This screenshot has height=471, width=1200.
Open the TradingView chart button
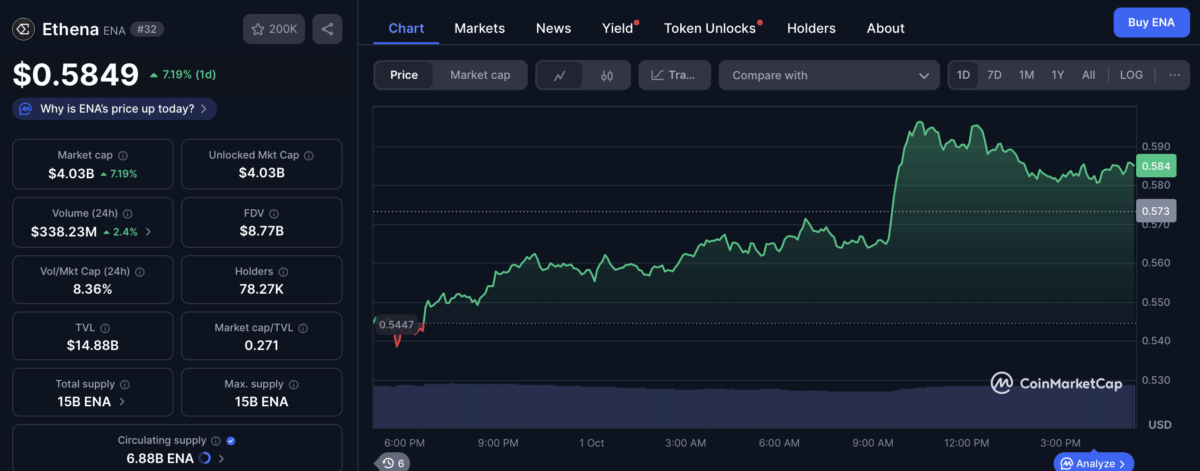(674, 75)
